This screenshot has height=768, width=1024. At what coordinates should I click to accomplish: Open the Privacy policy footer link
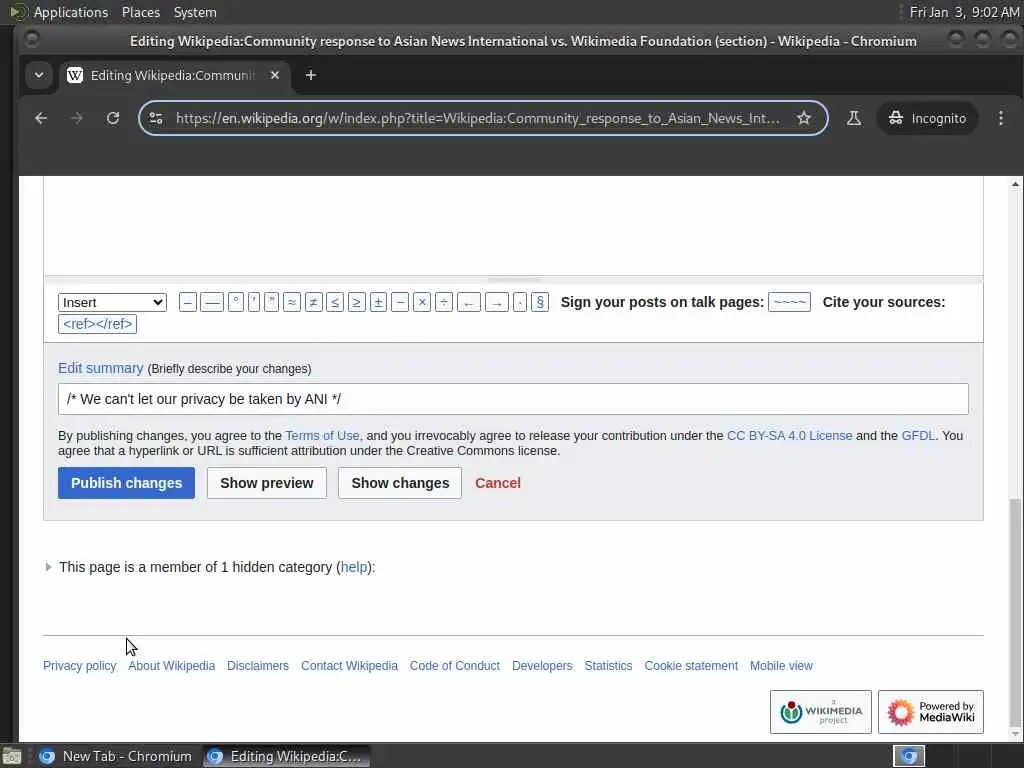point(80,665)
